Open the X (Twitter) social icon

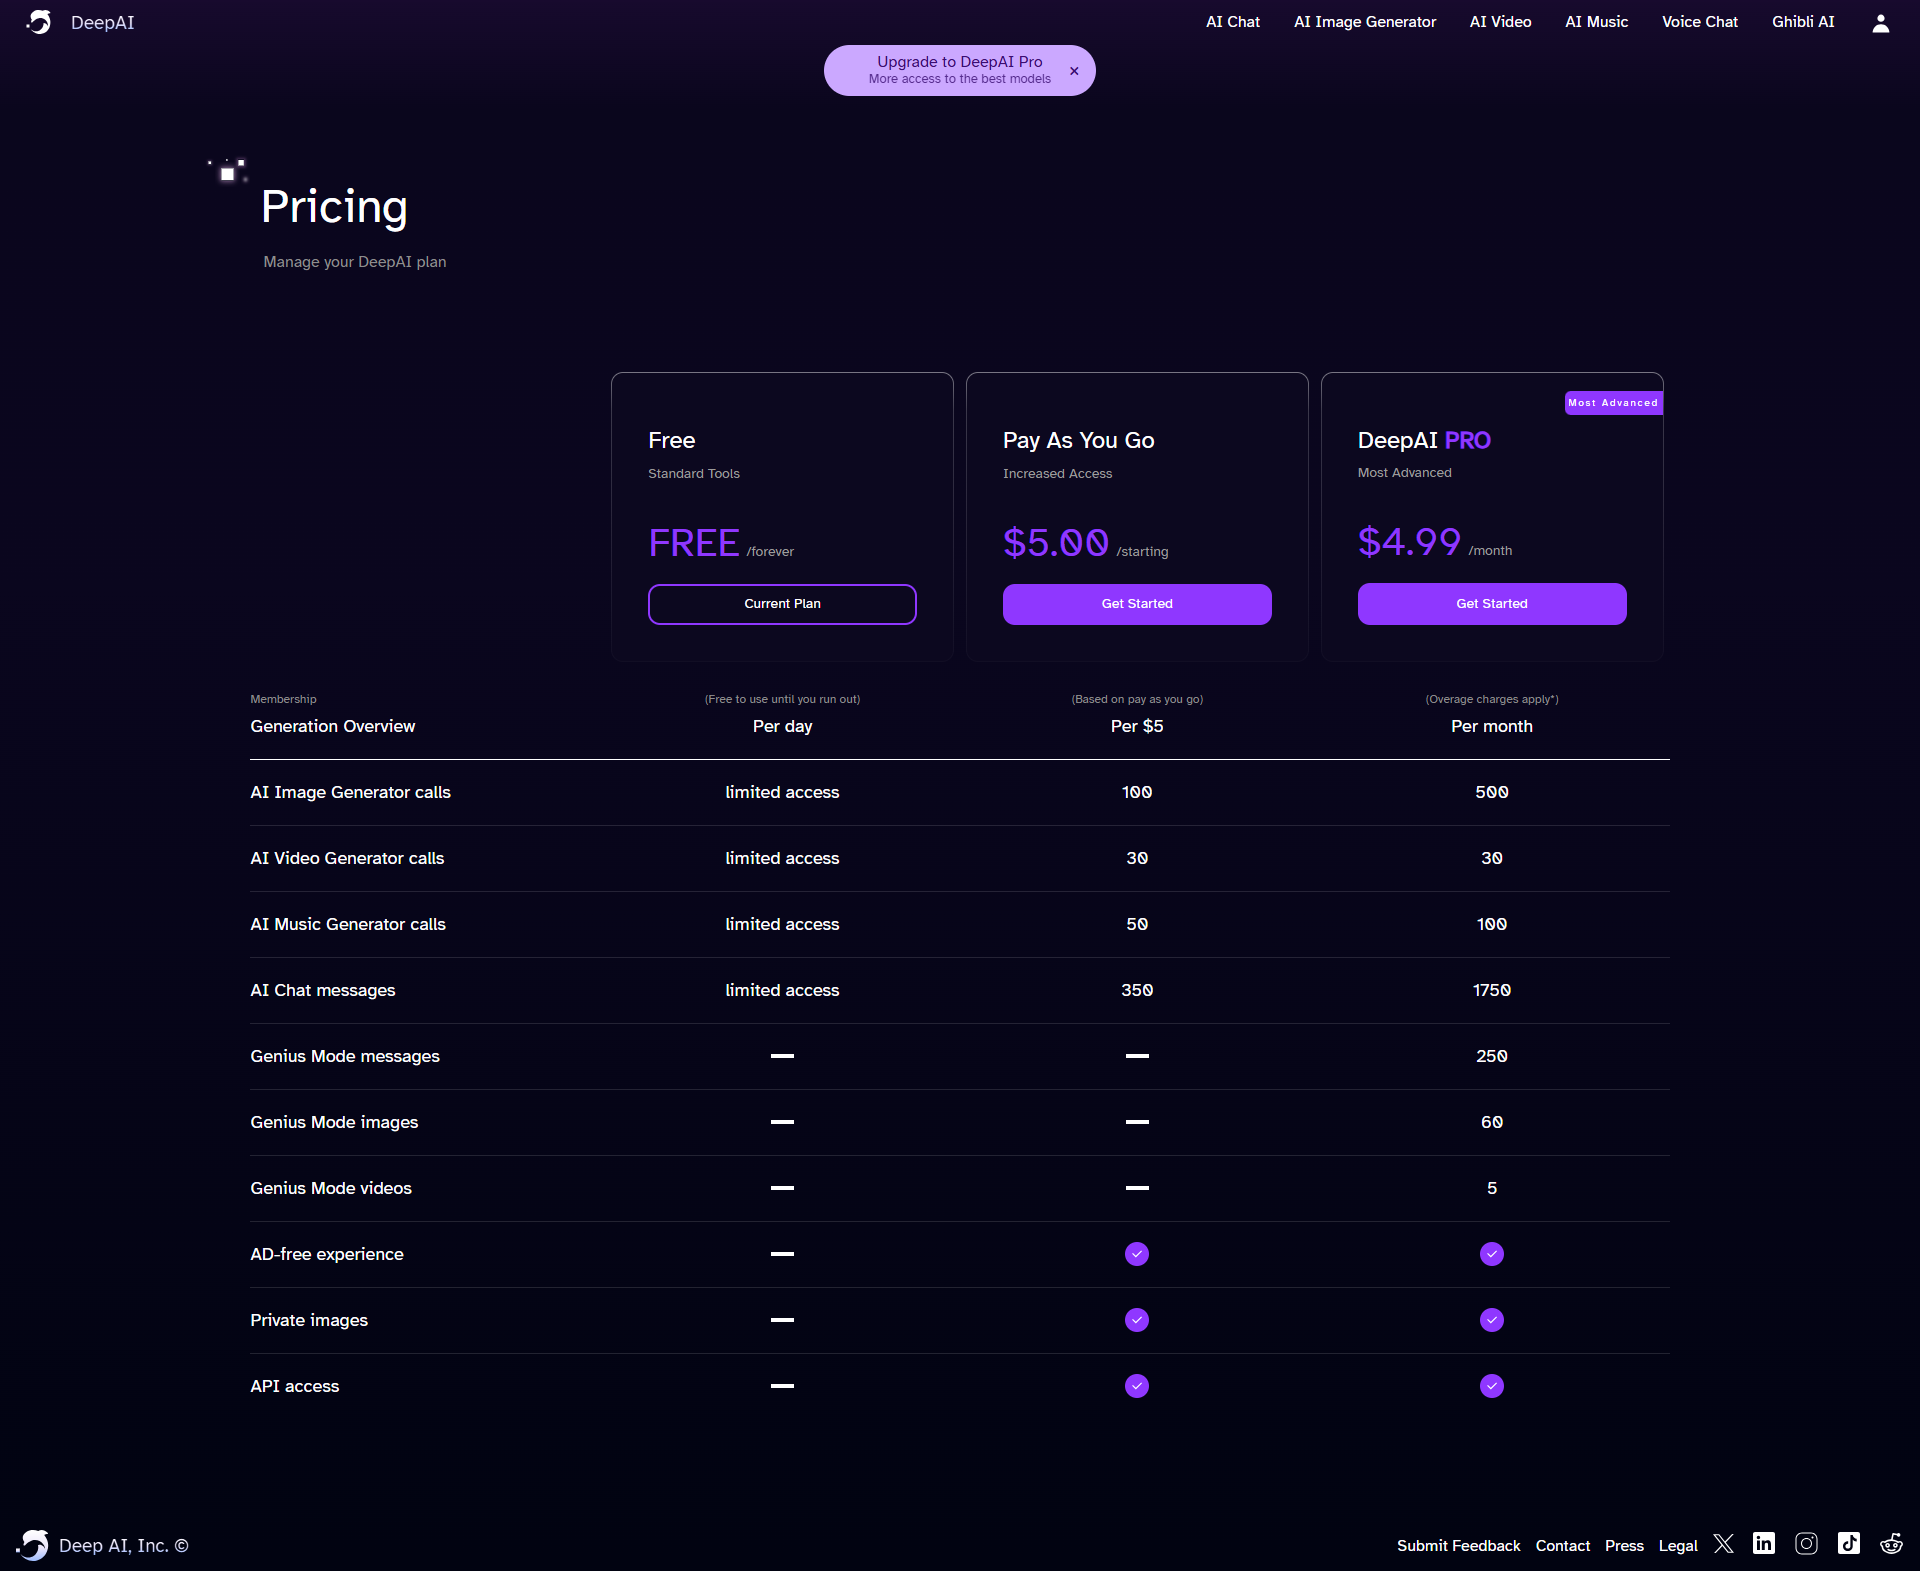pos(1723,1544)
